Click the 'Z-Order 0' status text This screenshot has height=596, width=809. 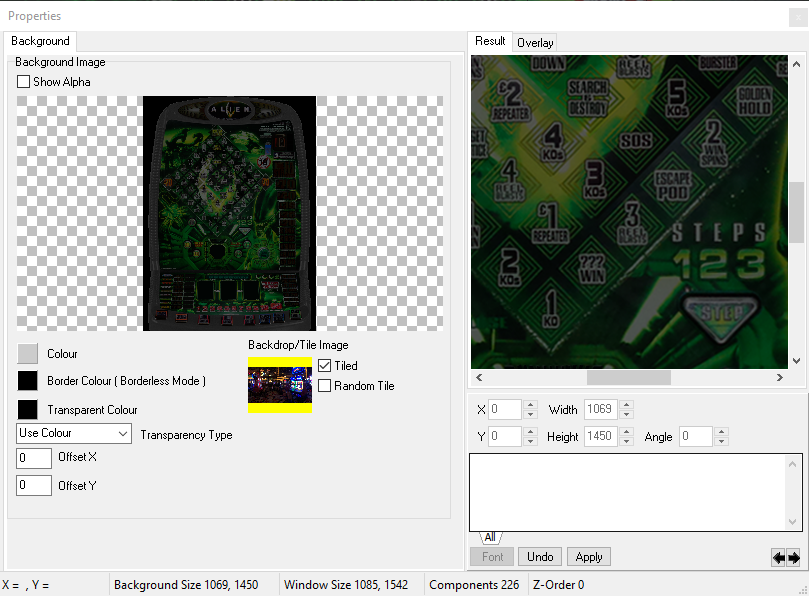tap(558, 585)
